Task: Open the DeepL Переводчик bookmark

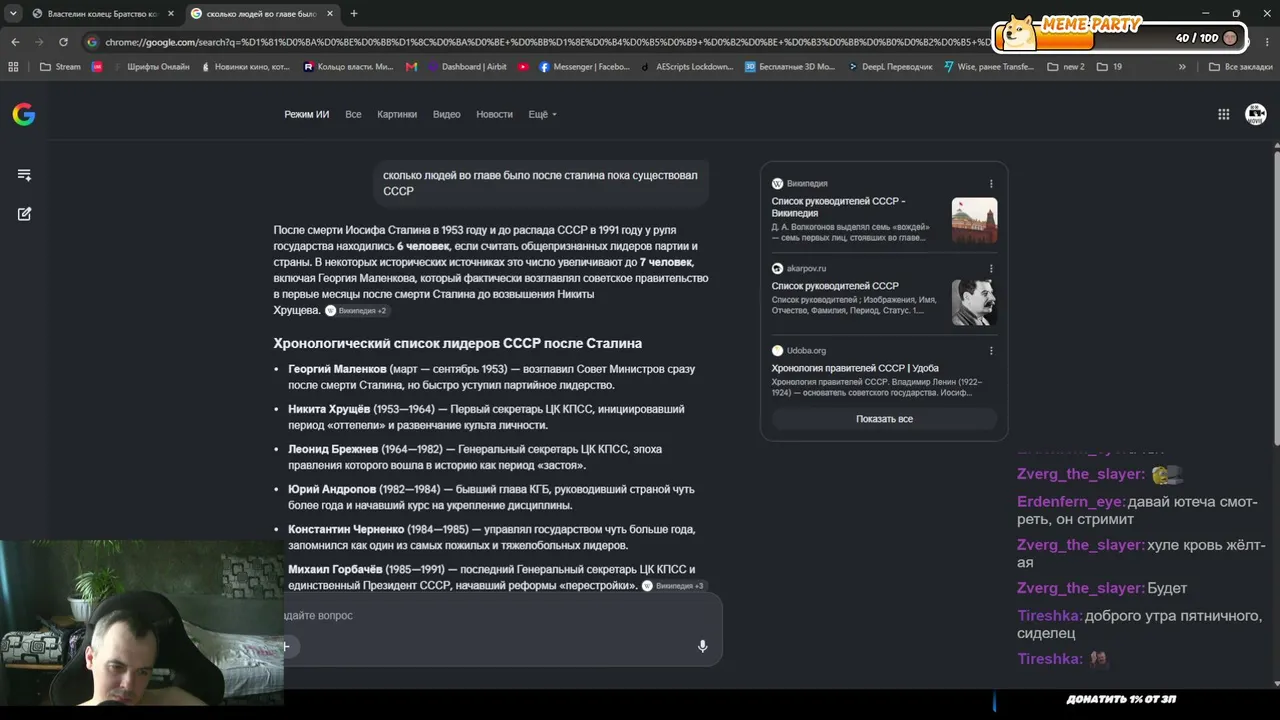Action: 890,67
